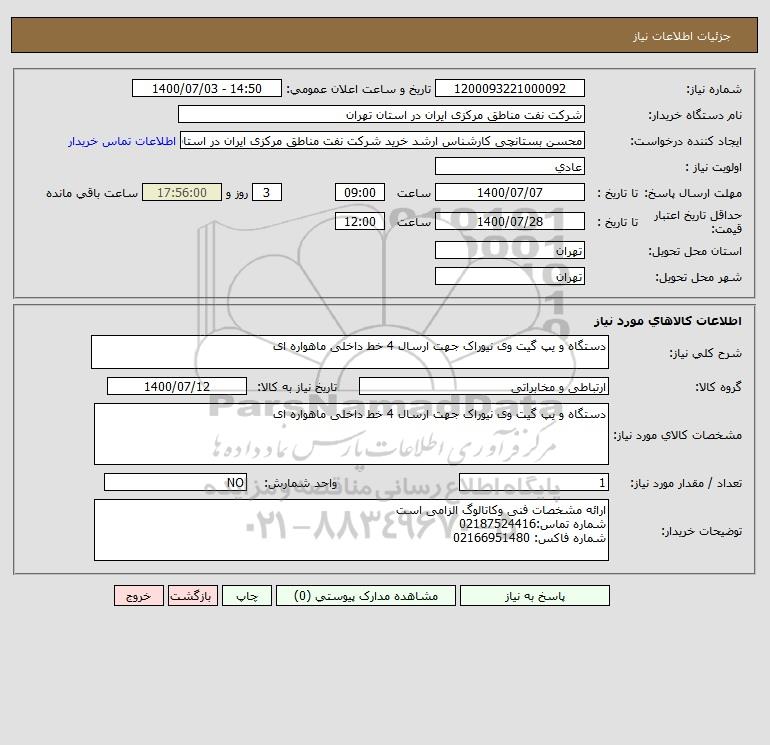Viewport: 770px width, 745px height.
Task: Click the خروج exit button
Action: (138, 596)
